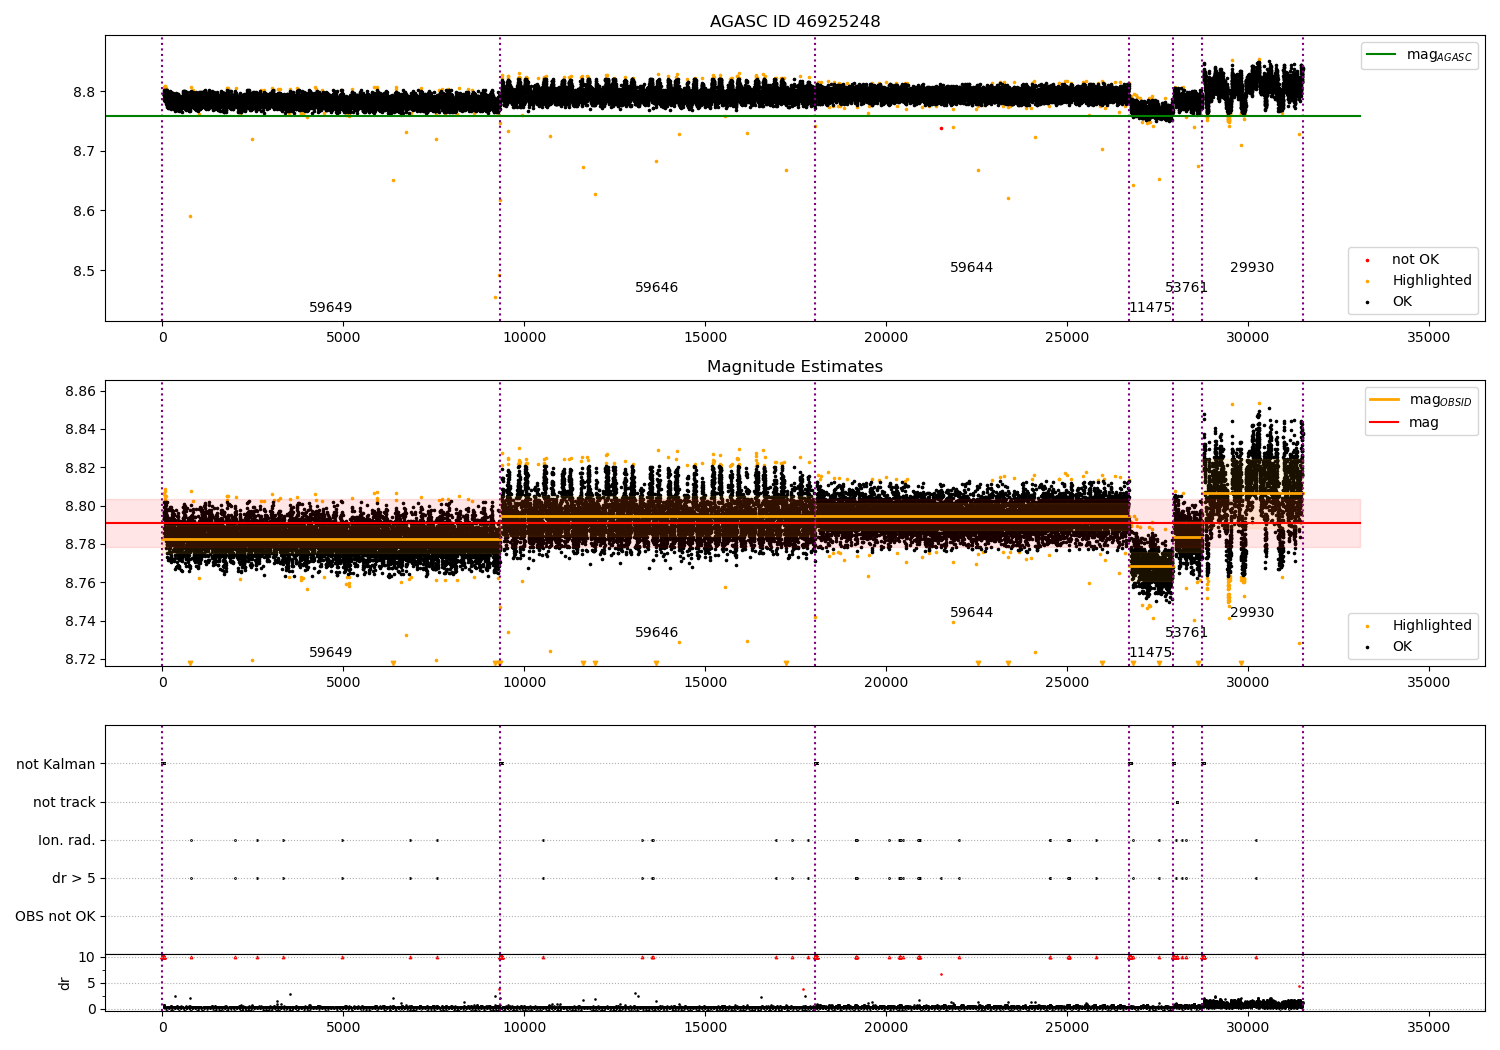The width and height of the screenshot is (1500, 1050).
Task: Click the 10 tick label on dr axis
Action: pyautogui.click(x=87, y=958)
